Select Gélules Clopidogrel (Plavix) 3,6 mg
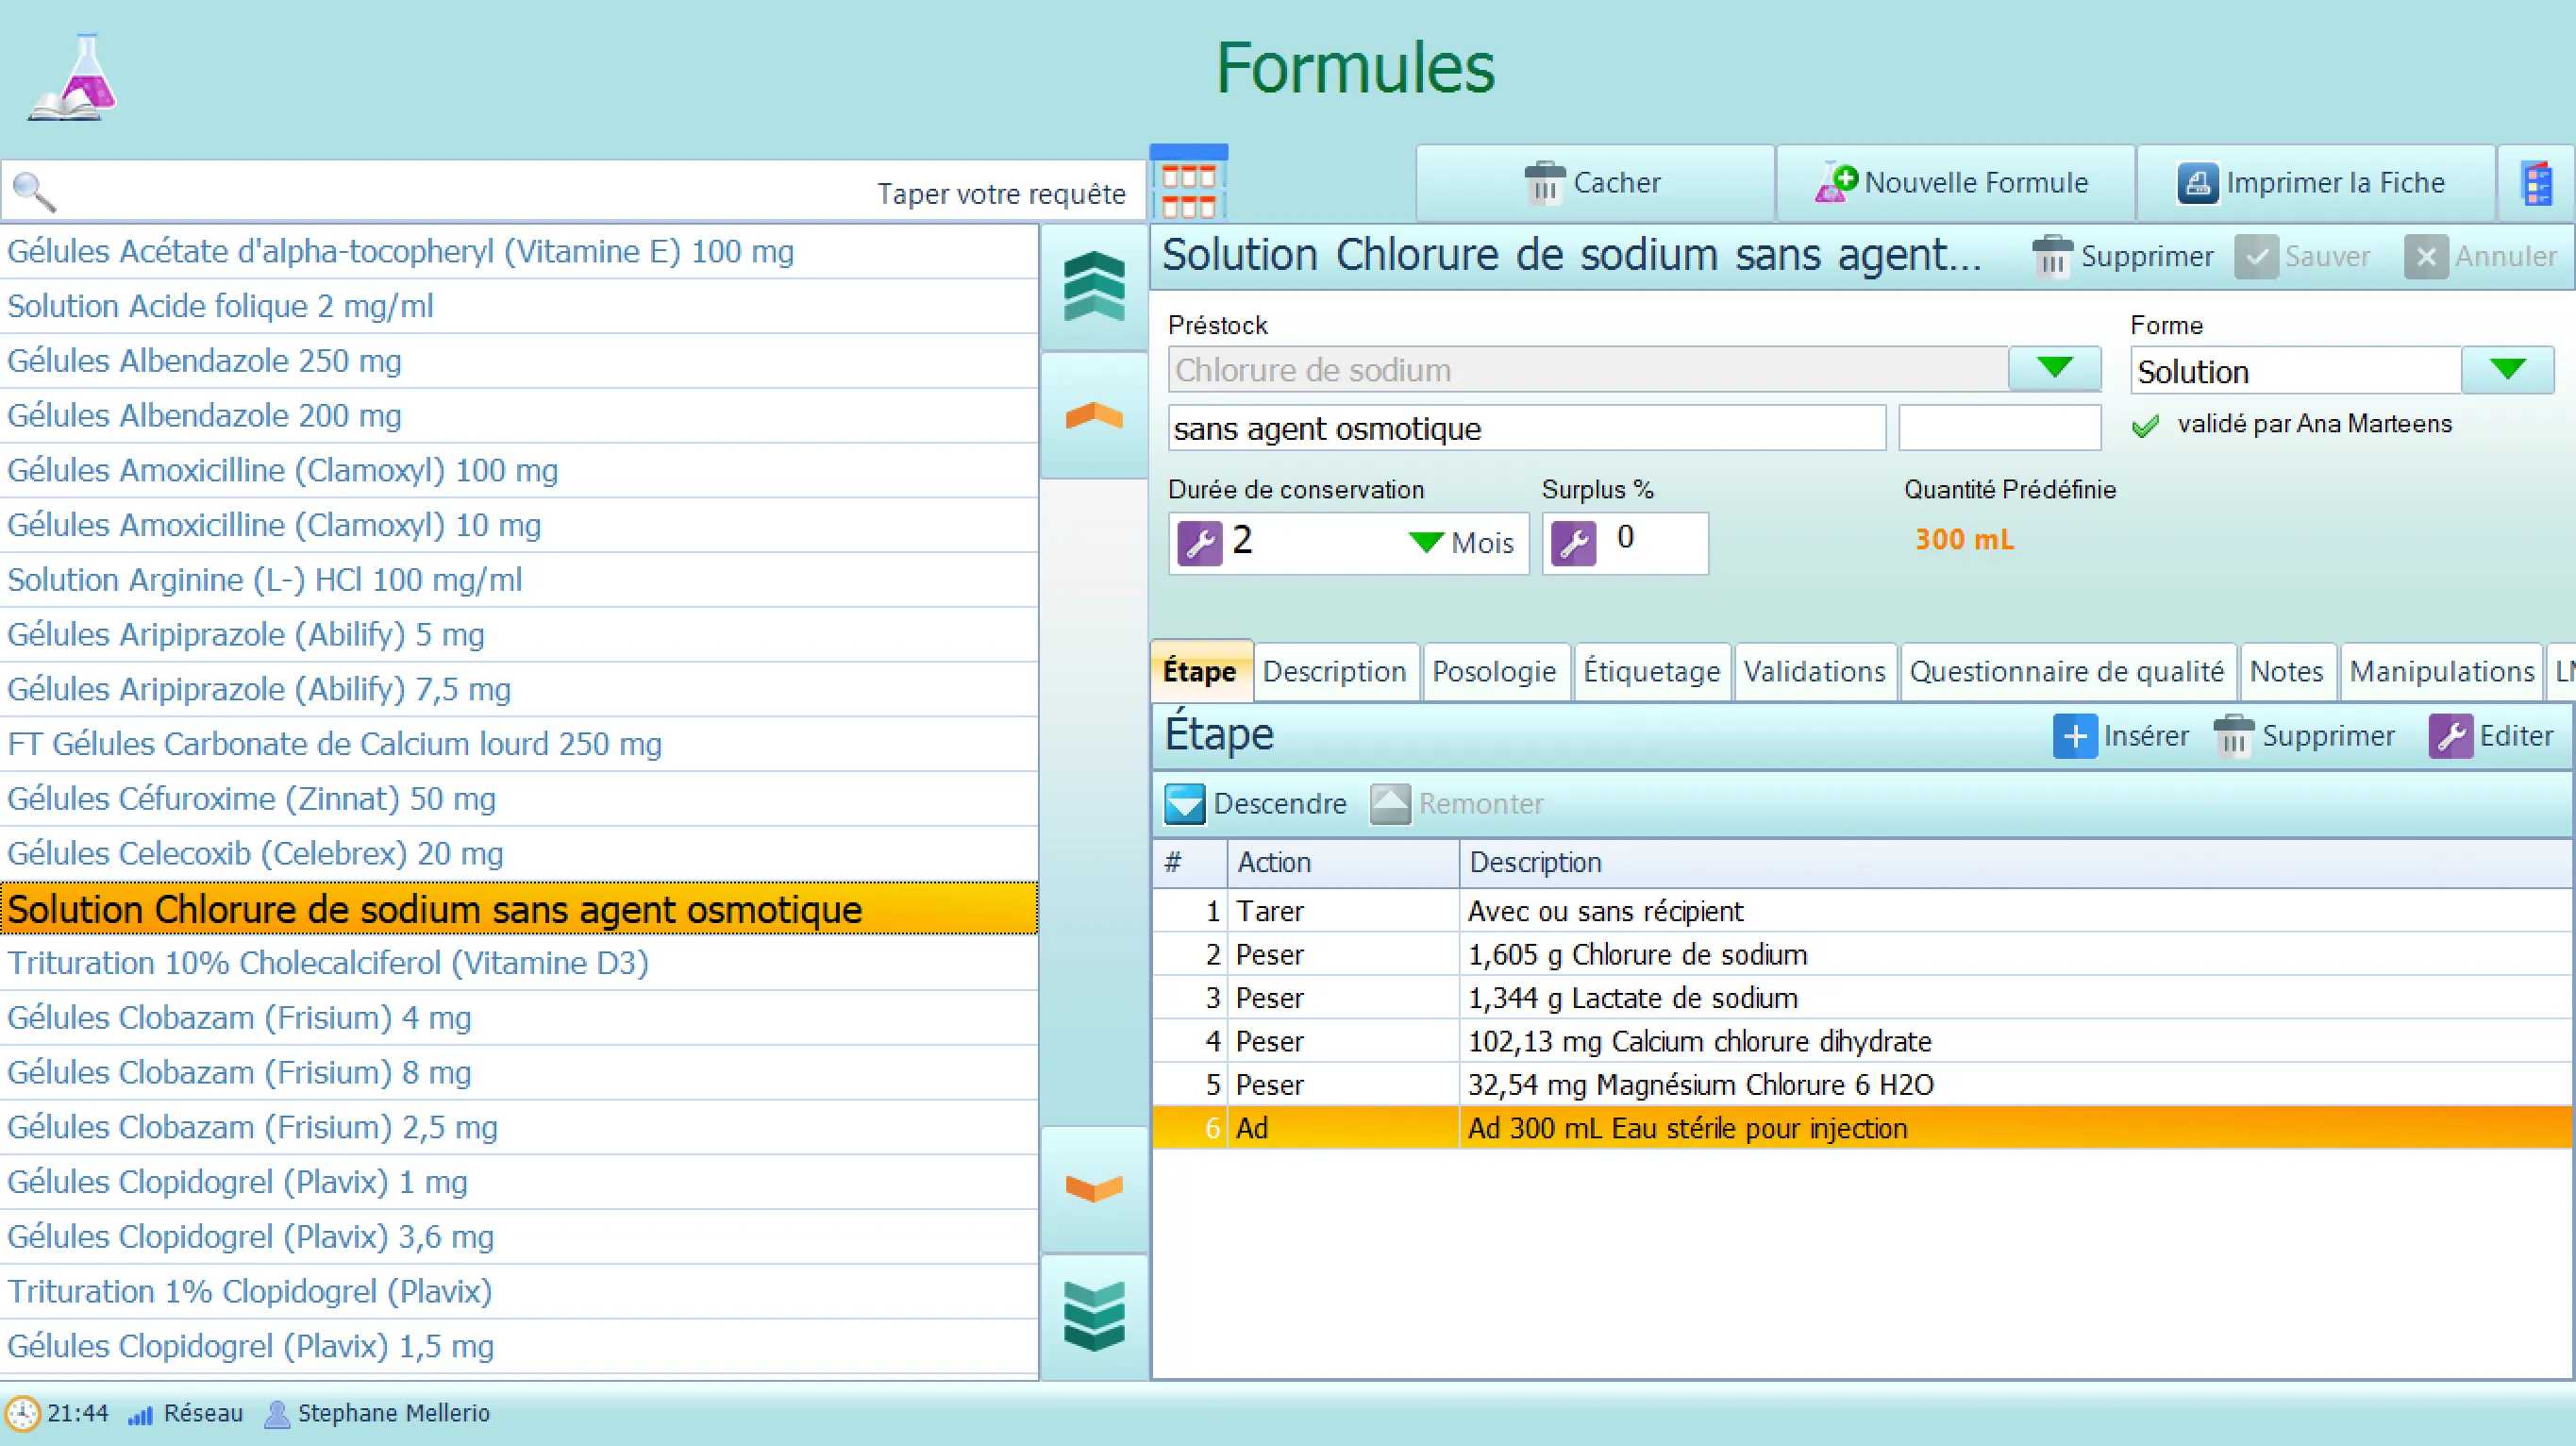2576x1446 pixels. click(519, 1237)
